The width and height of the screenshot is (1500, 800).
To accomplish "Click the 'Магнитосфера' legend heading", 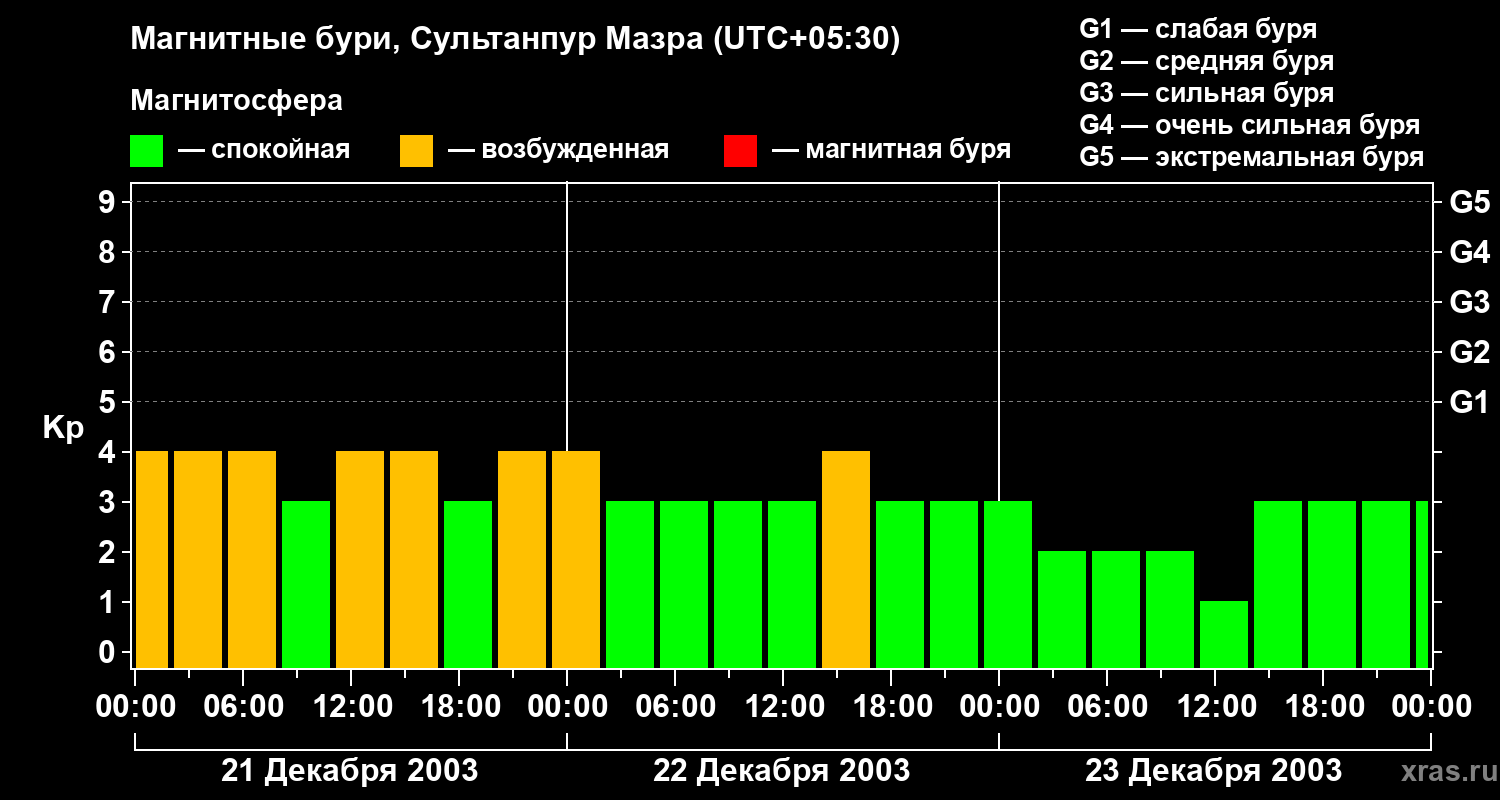I will [236, 101].
